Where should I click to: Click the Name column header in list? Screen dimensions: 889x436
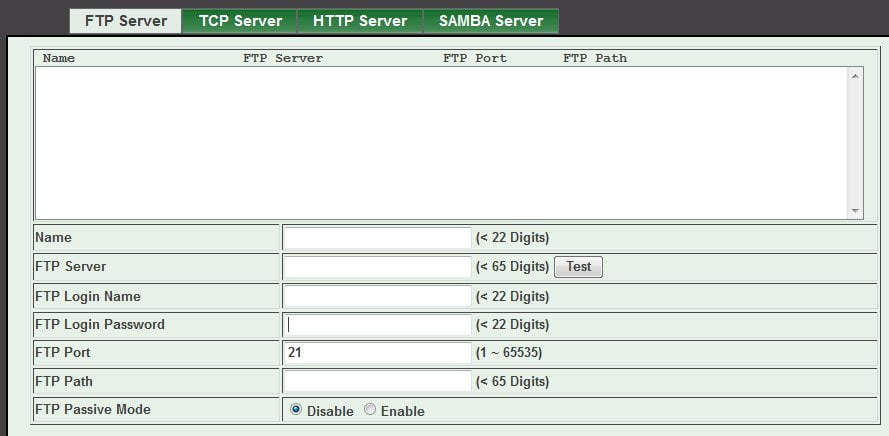point(59,58)
